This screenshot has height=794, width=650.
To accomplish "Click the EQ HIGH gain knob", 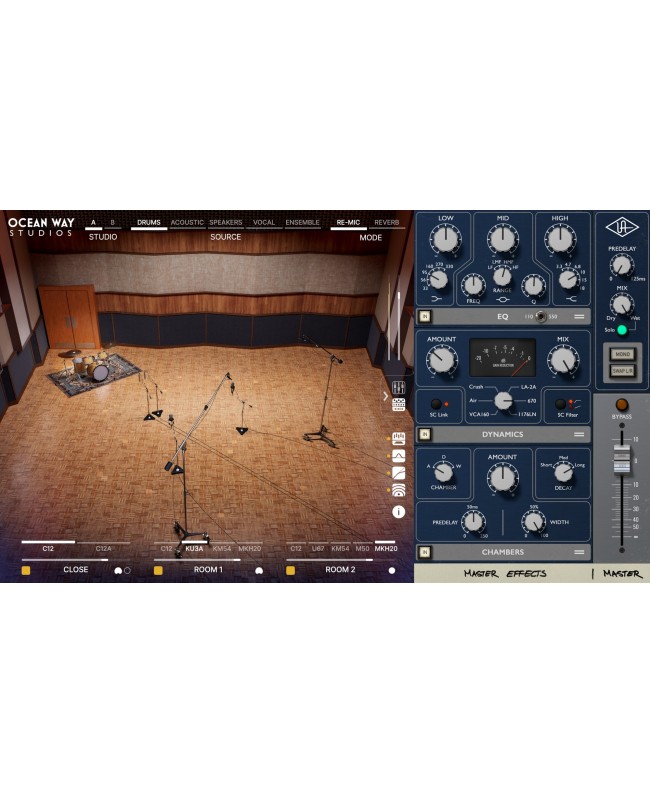I will [x=560, y=240].
